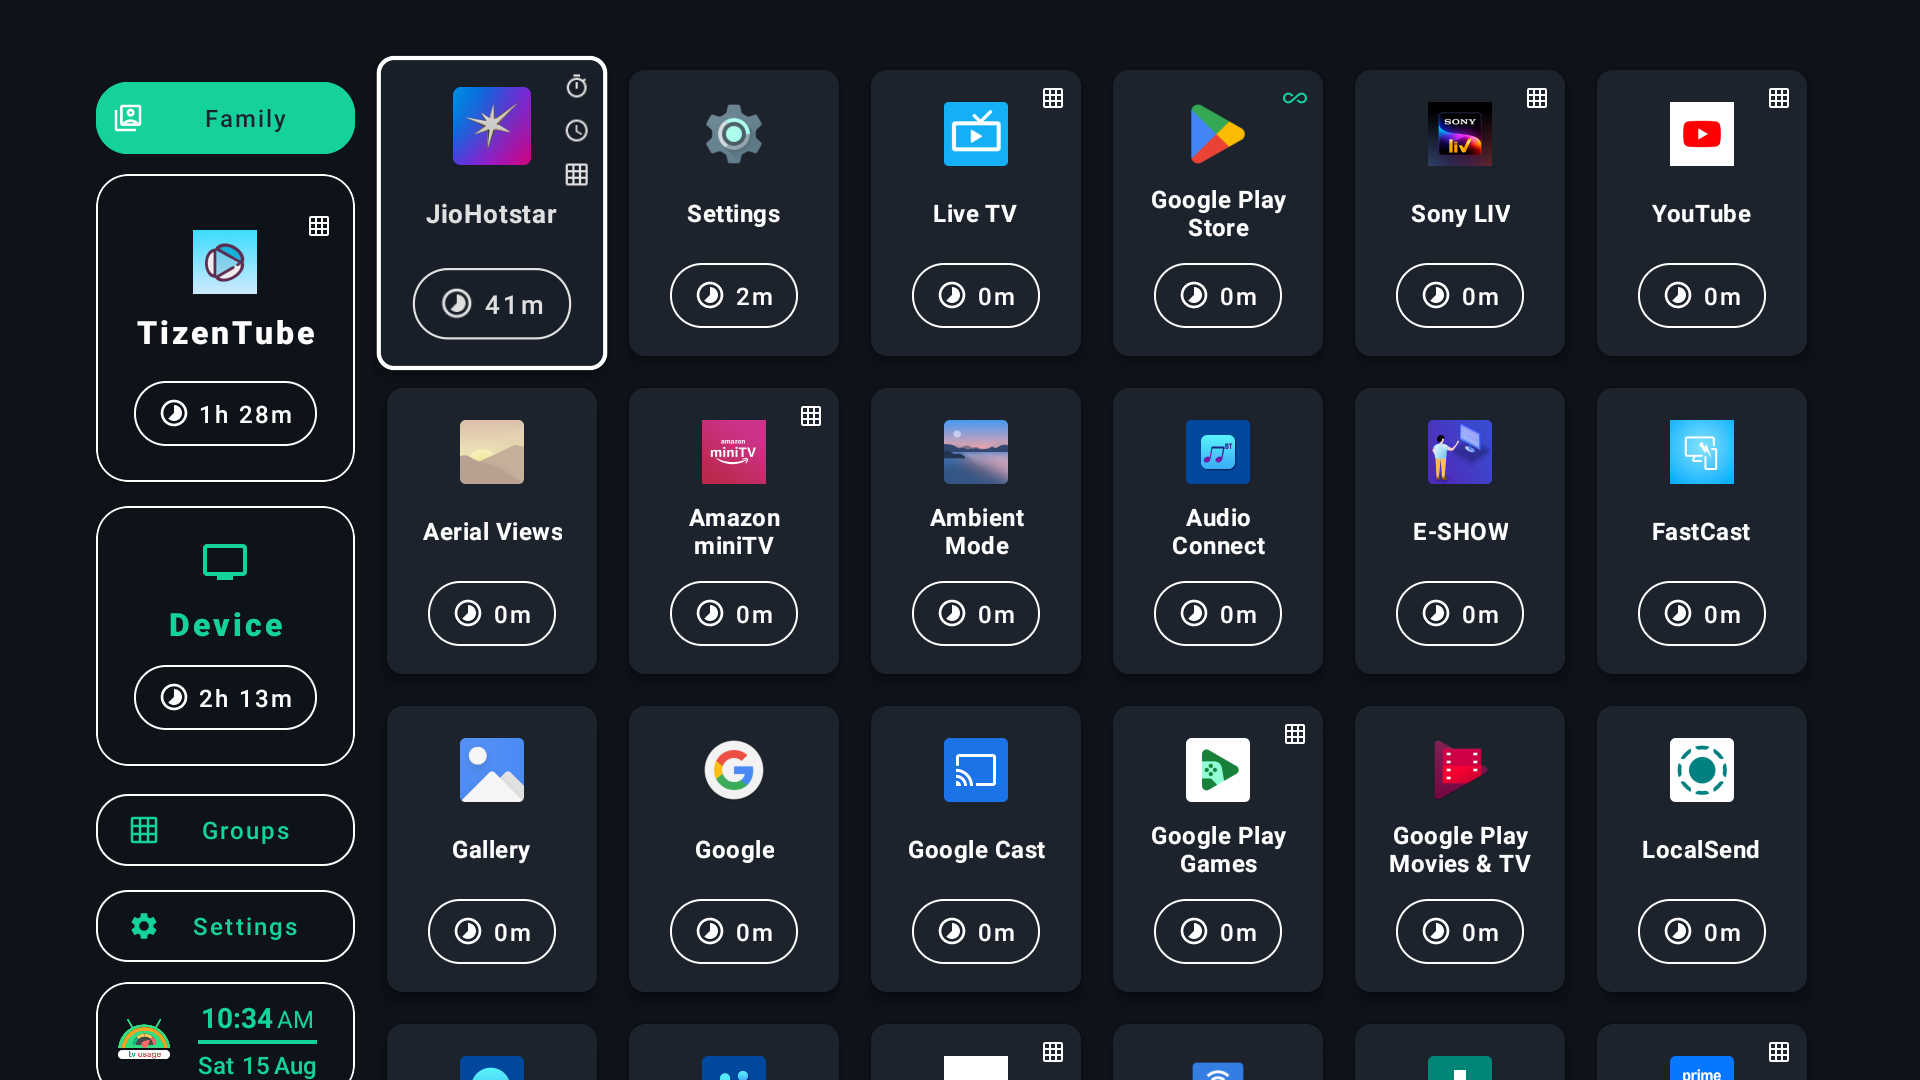Viewport: 1920px width, 1080px height.
Task: Open the Google Play Games icon
Action: (1218, 770)
